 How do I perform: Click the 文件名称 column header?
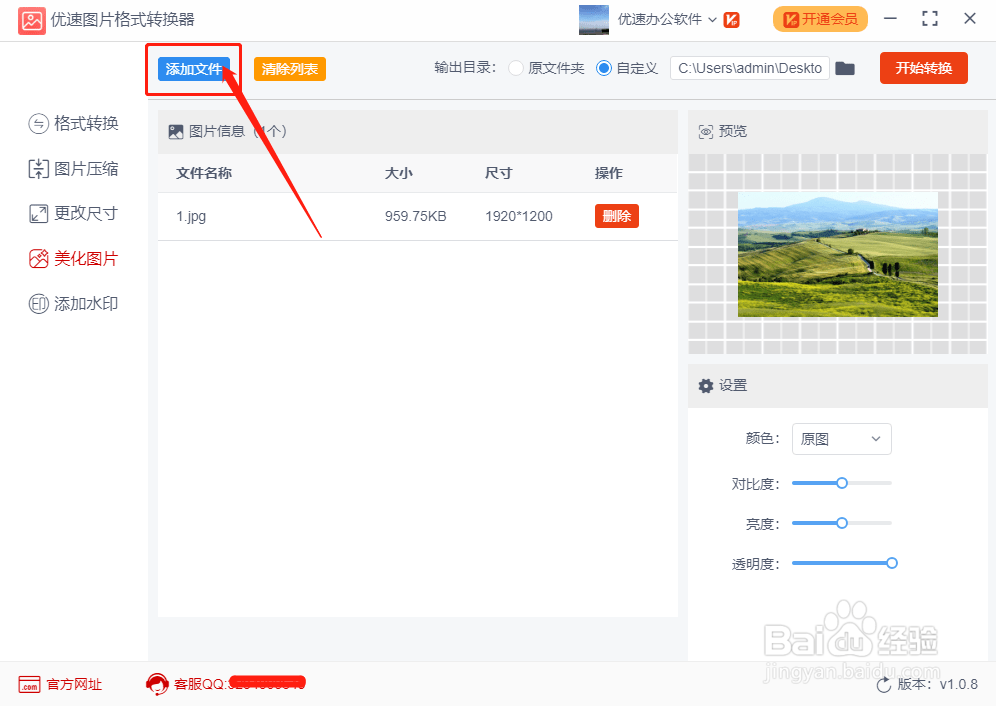(204, 173)
